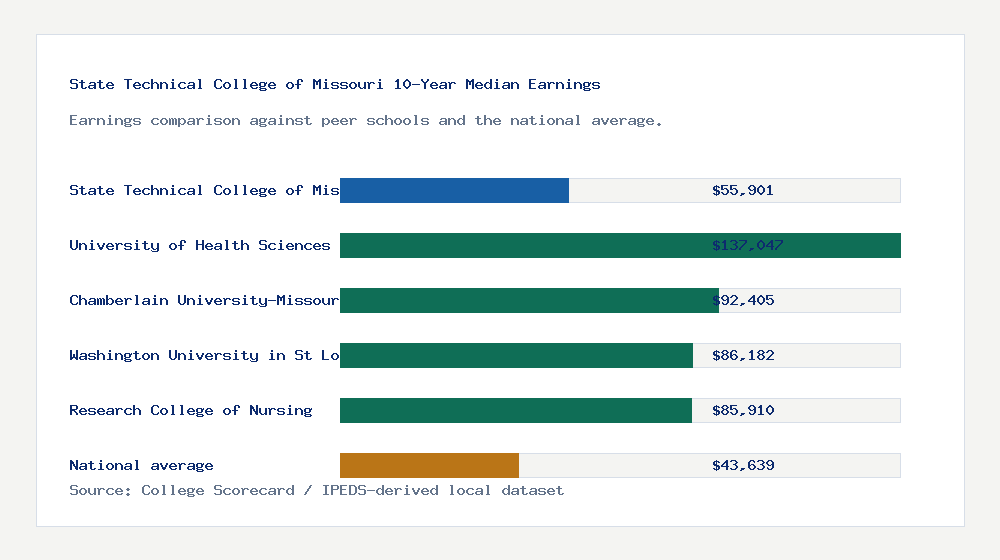Click the chart title about 10-Year Median Earnings

(335, 84)
